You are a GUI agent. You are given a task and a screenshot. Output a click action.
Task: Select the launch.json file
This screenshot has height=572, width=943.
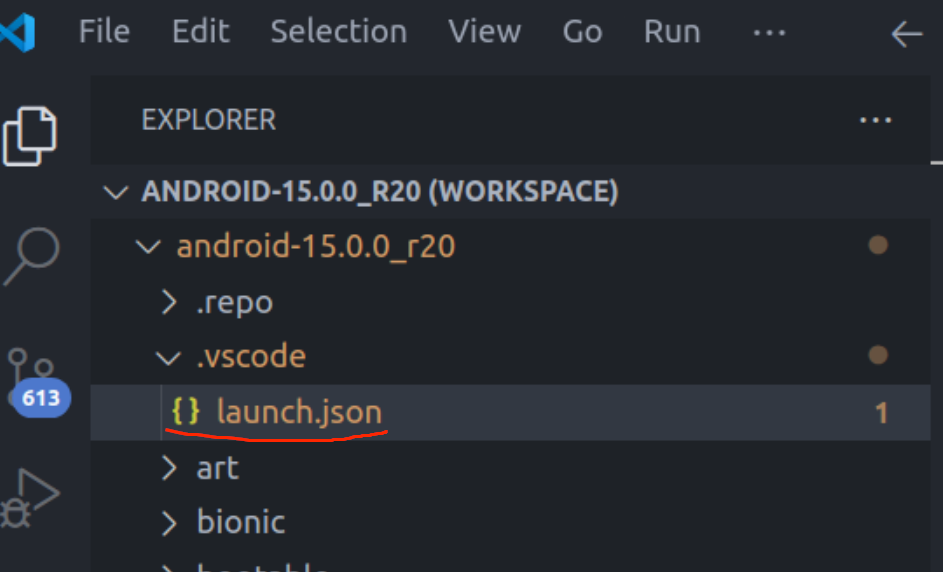[x=299, y=412]
